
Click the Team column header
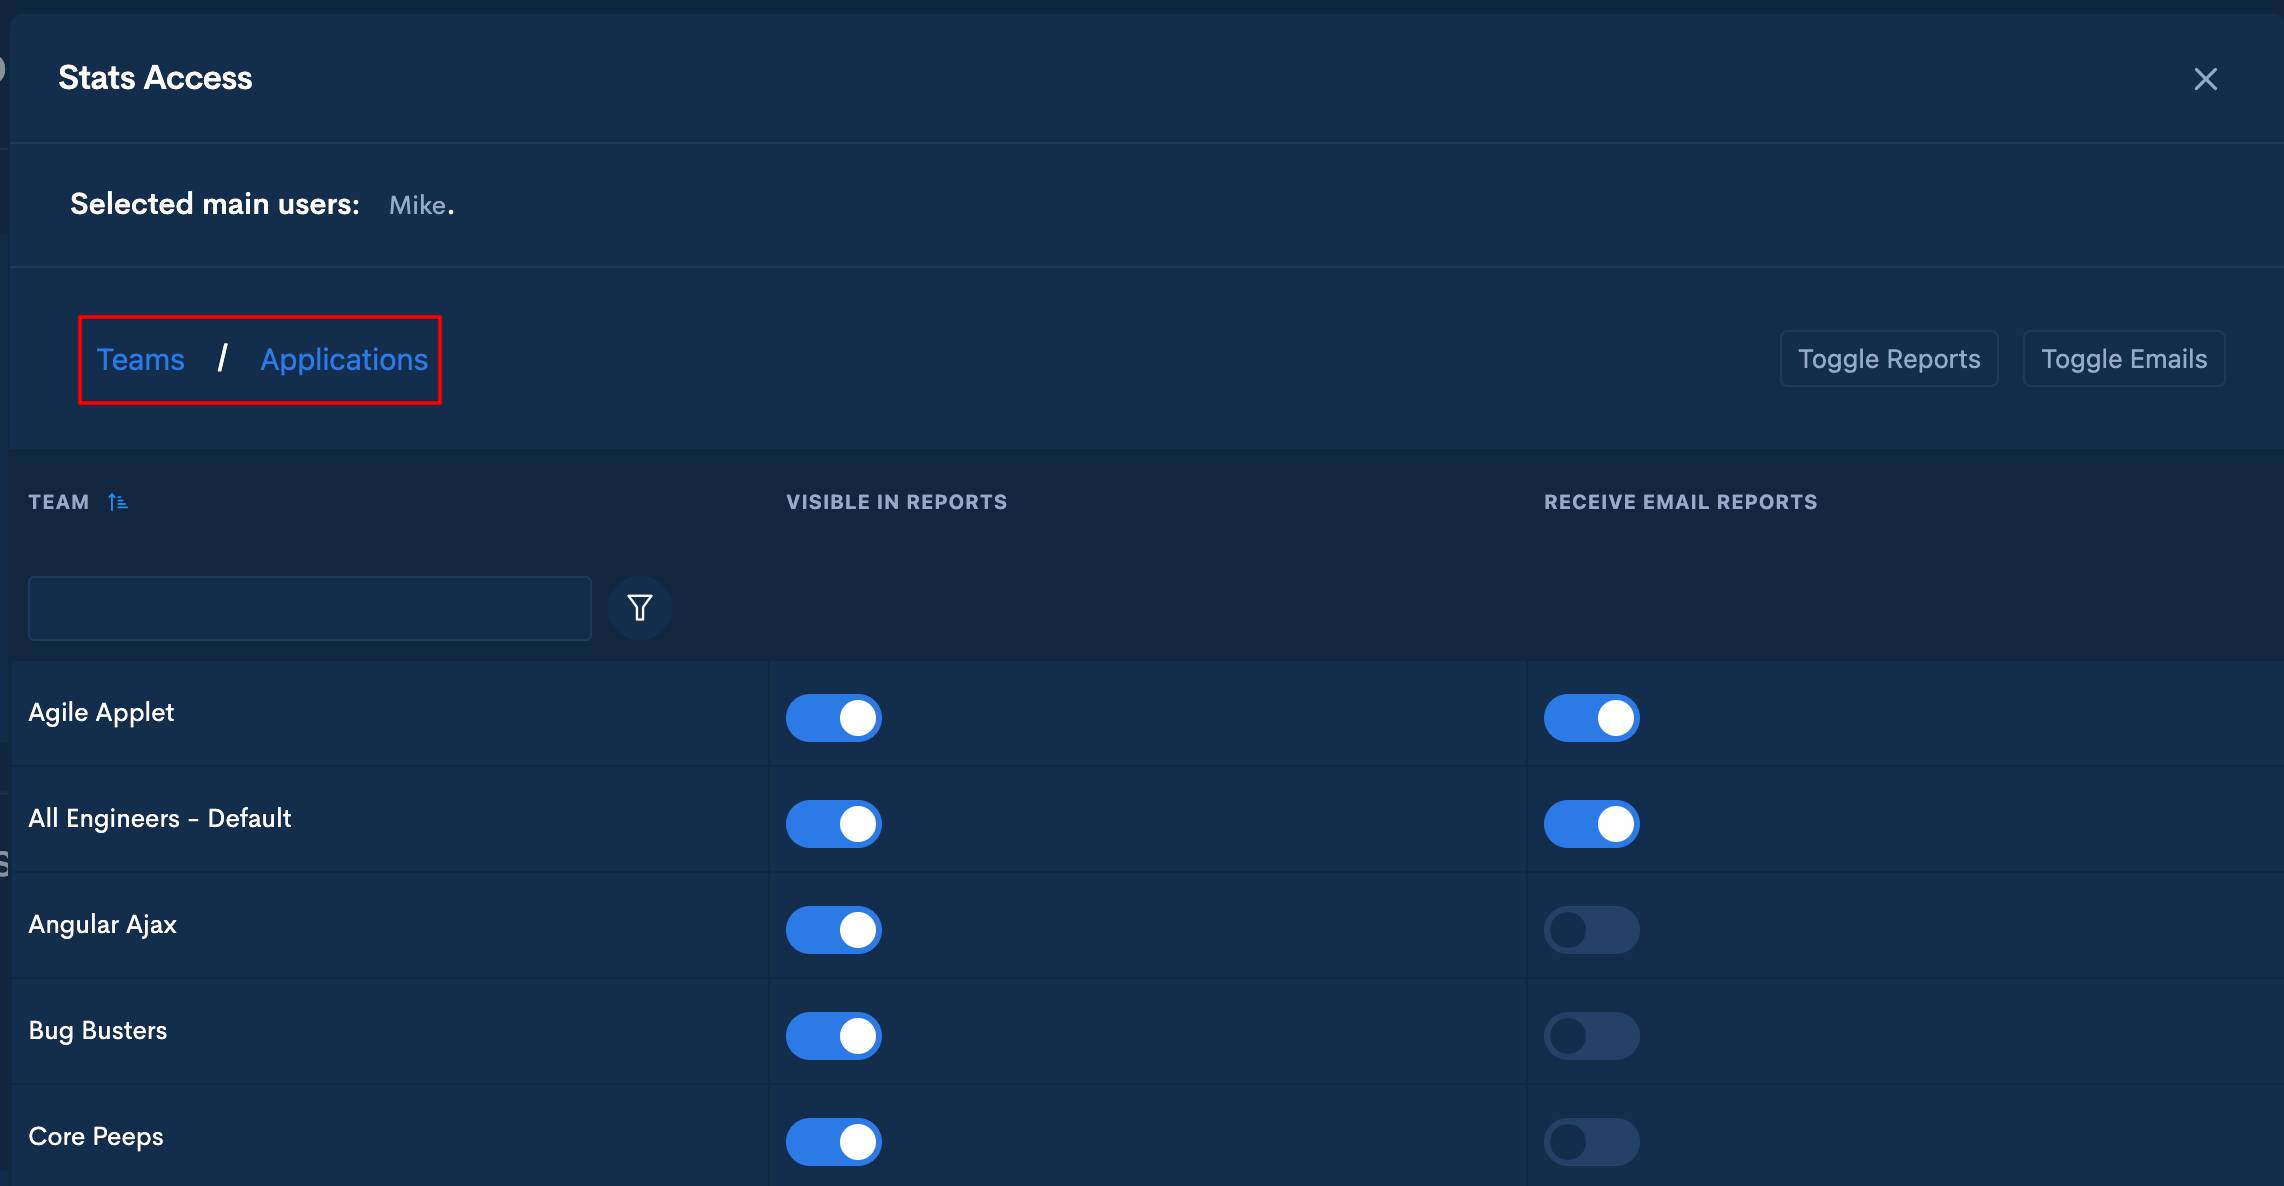tap(59, 502)
